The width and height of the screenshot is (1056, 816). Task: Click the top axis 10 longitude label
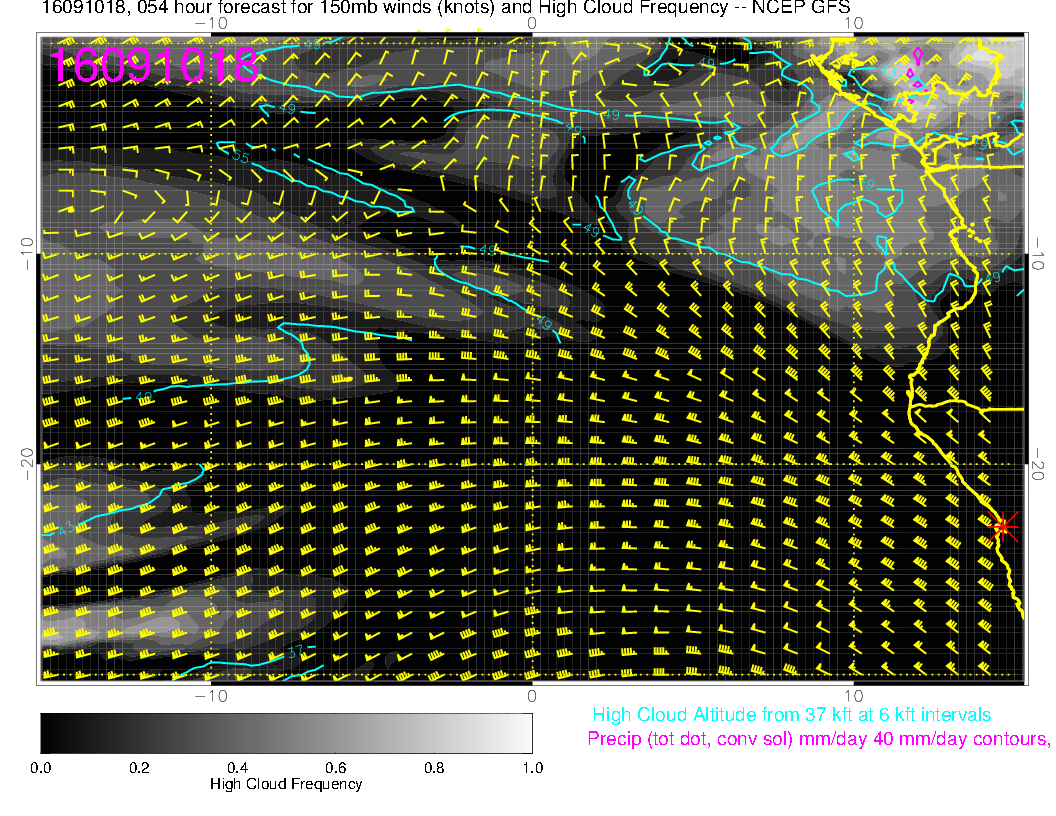(853, 23)
